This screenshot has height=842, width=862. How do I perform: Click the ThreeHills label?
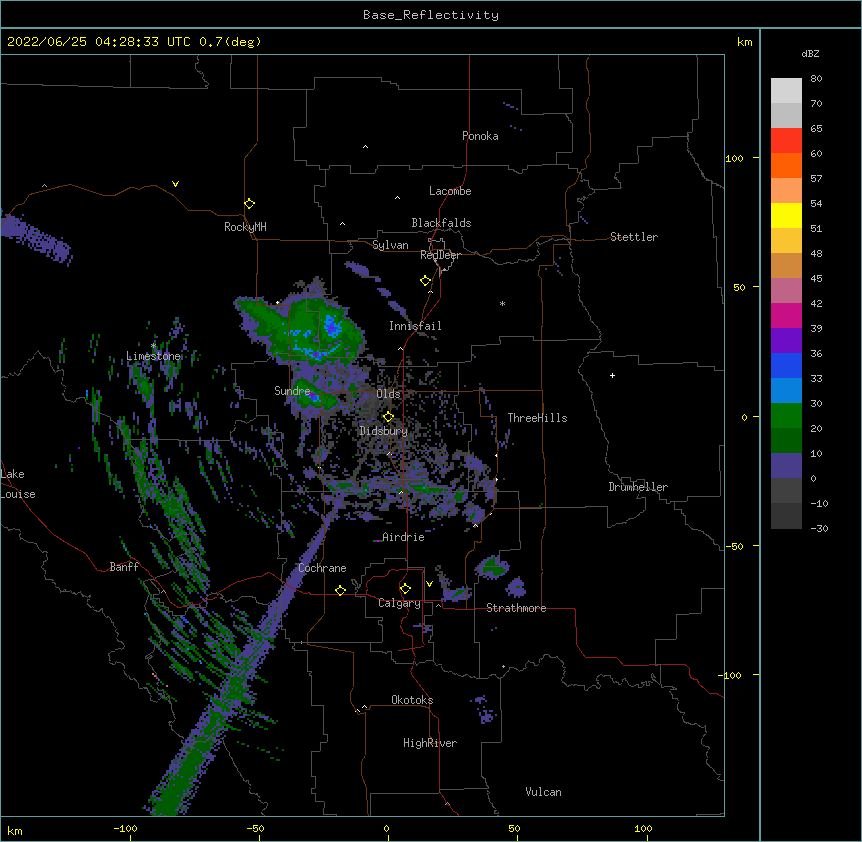[537, 418]
